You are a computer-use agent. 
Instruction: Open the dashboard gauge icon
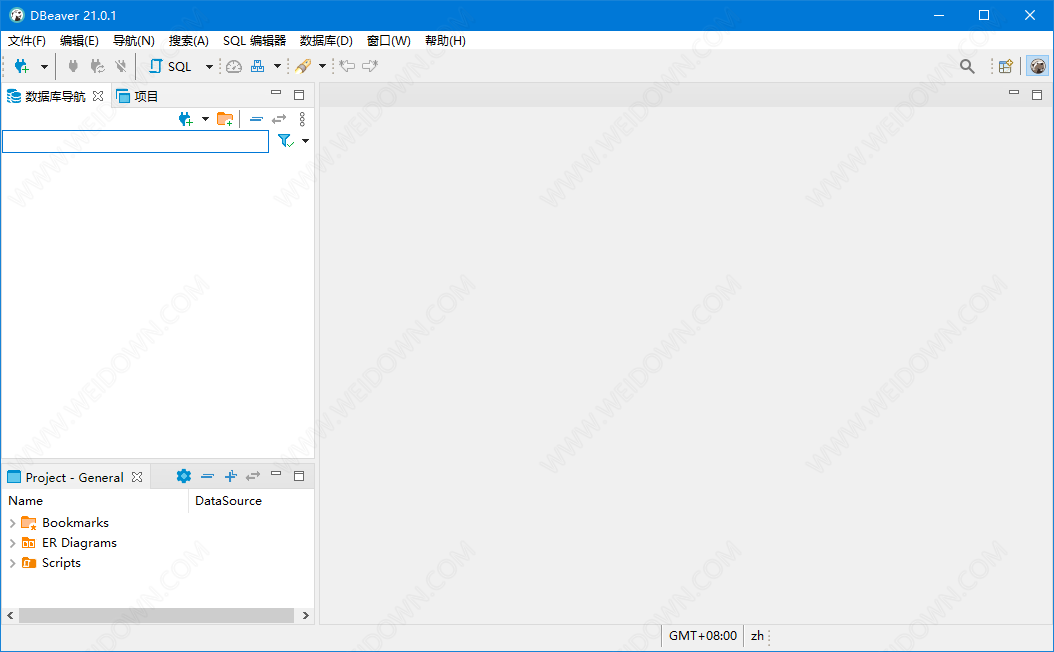234,66
